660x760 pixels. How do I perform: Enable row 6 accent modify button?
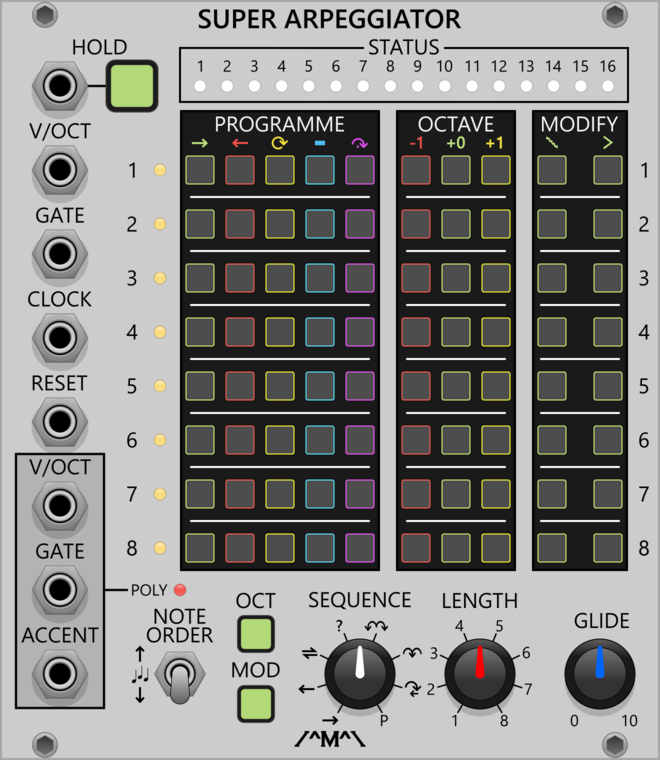click(608, 440)
